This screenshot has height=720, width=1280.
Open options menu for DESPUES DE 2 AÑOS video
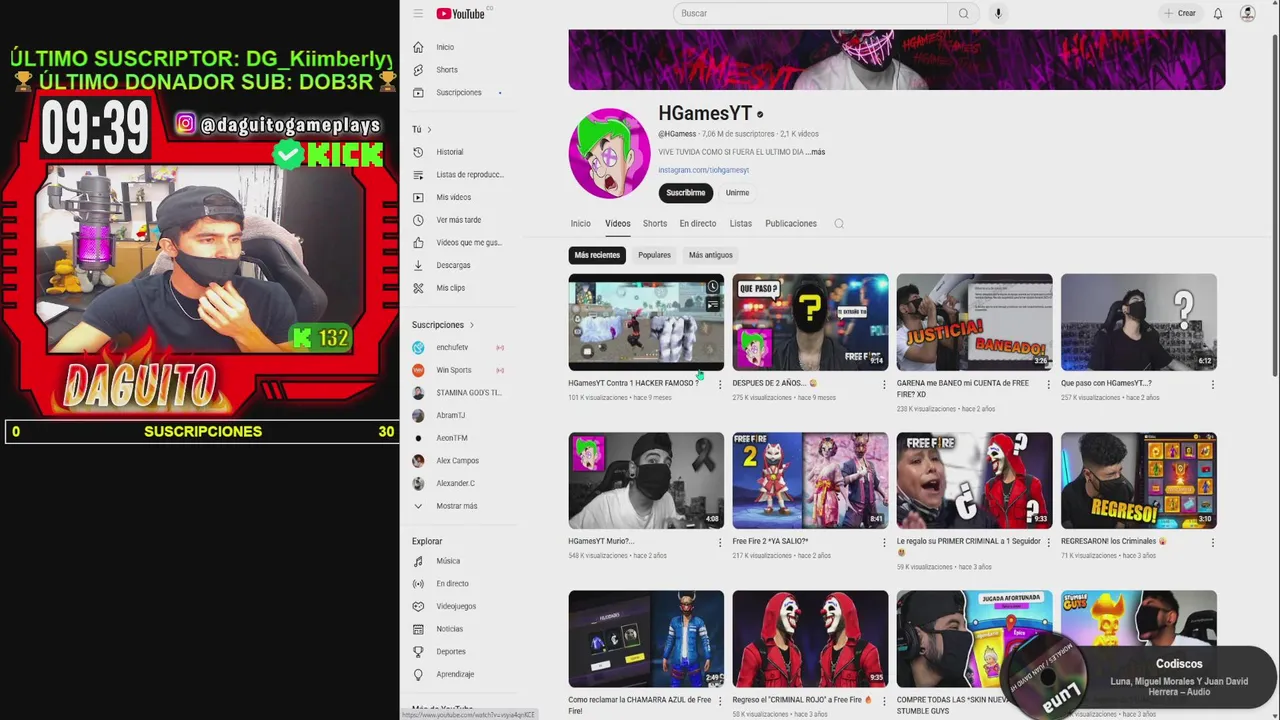coord(884,384)
